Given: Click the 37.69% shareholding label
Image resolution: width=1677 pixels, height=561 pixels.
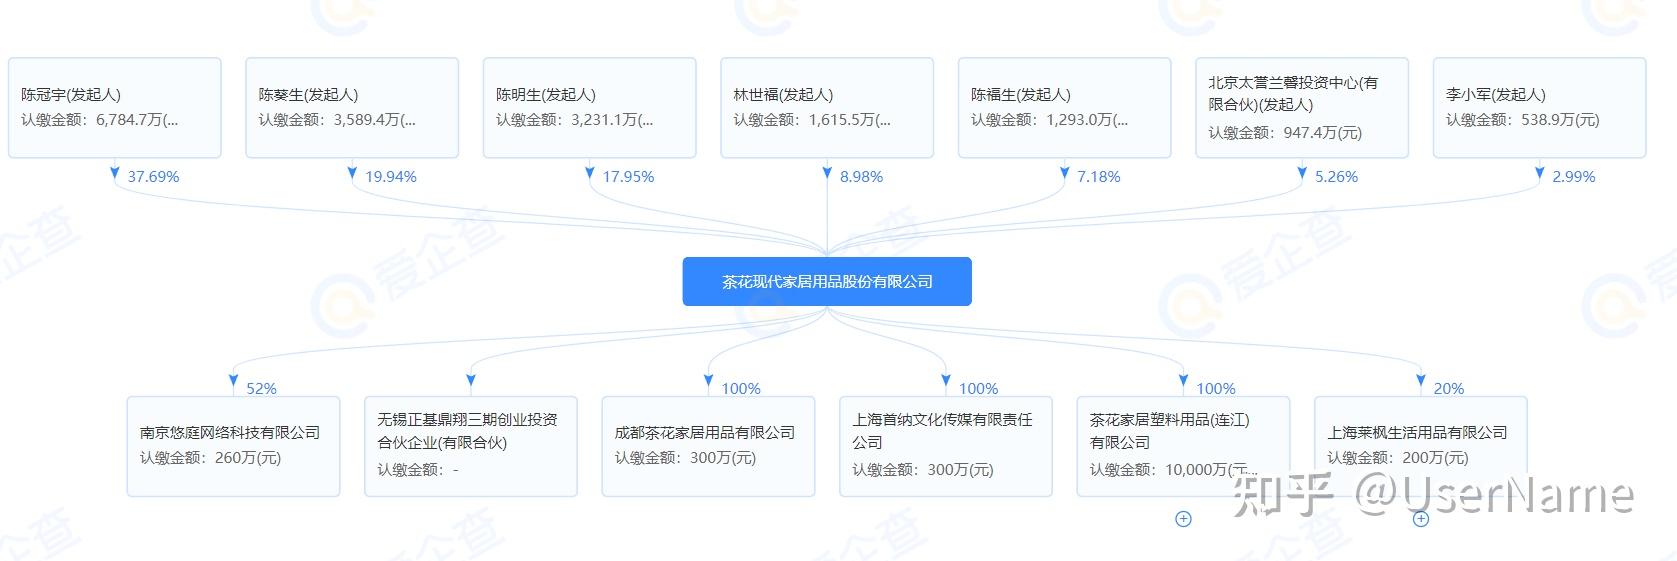Looking at the screenshot, I should (x=153, y=177).
